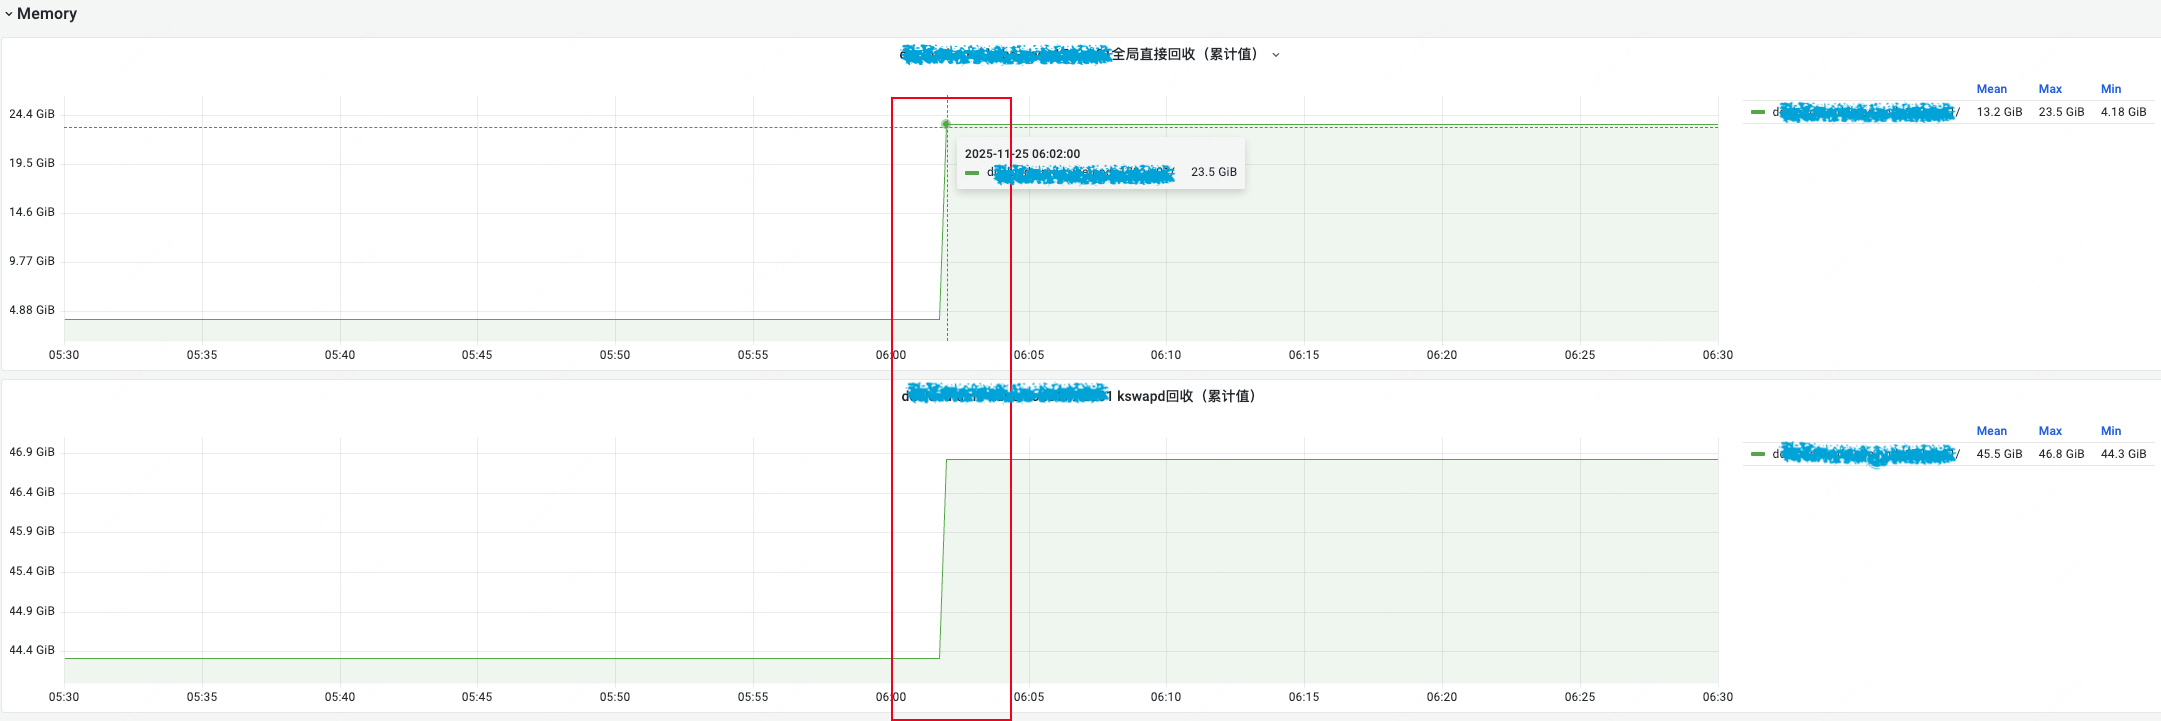2161x721 pixels.
Task: Click the 46.8 GiB Max value in kswapd legend
Action: point(2061,454)
